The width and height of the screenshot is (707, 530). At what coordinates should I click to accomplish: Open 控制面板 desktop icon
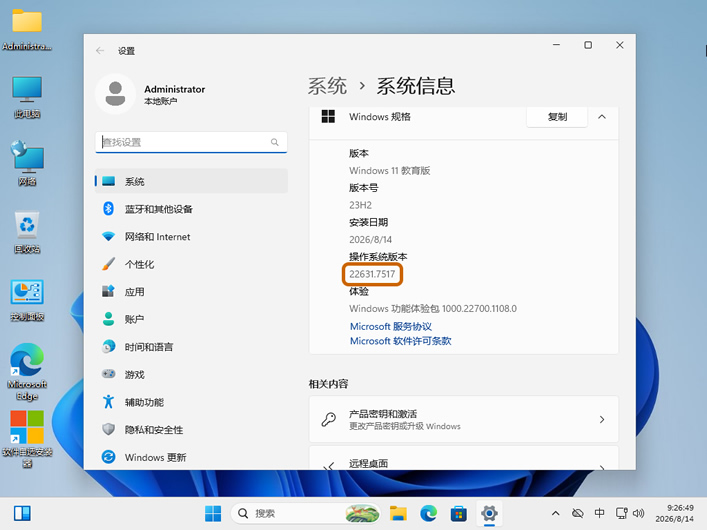pos(27,300)
